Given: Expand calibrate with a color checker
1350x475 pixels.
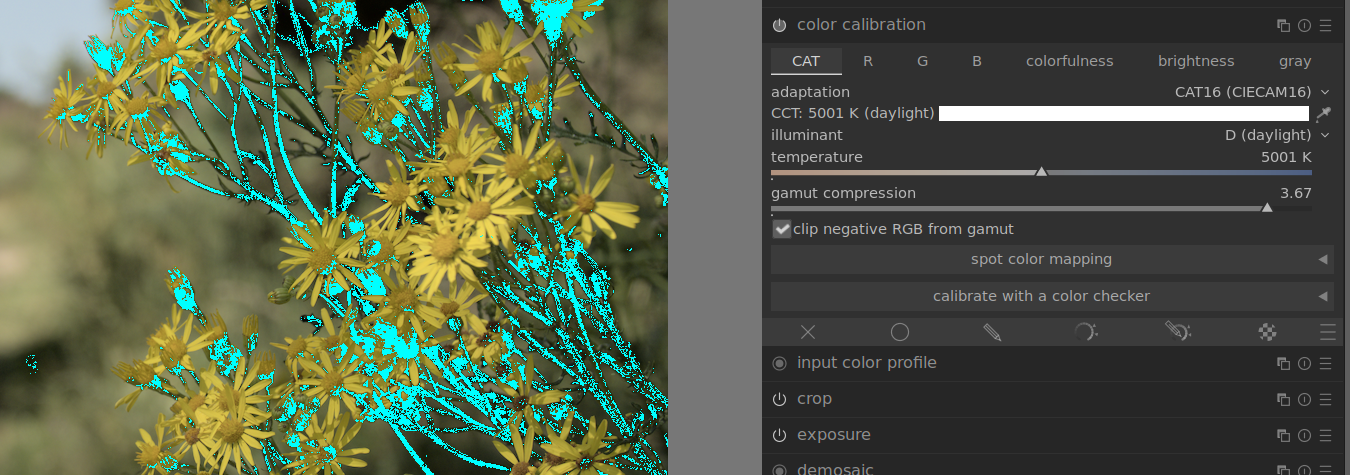Looking at the screenshot, I should tap(1051, 296).
